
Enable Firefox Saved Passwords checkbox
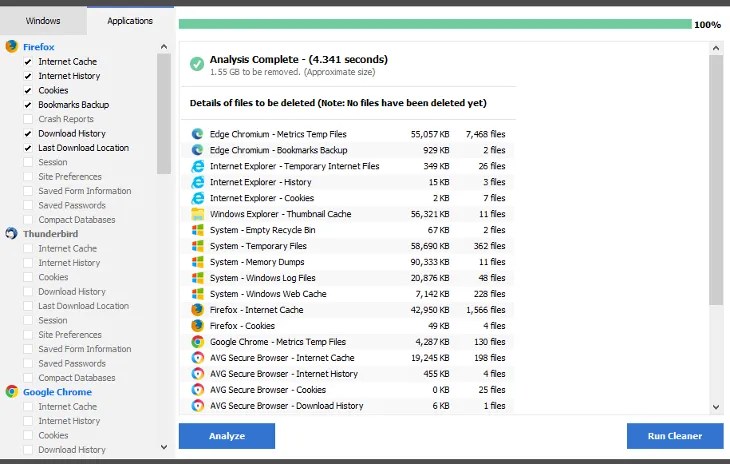(28, 205)
